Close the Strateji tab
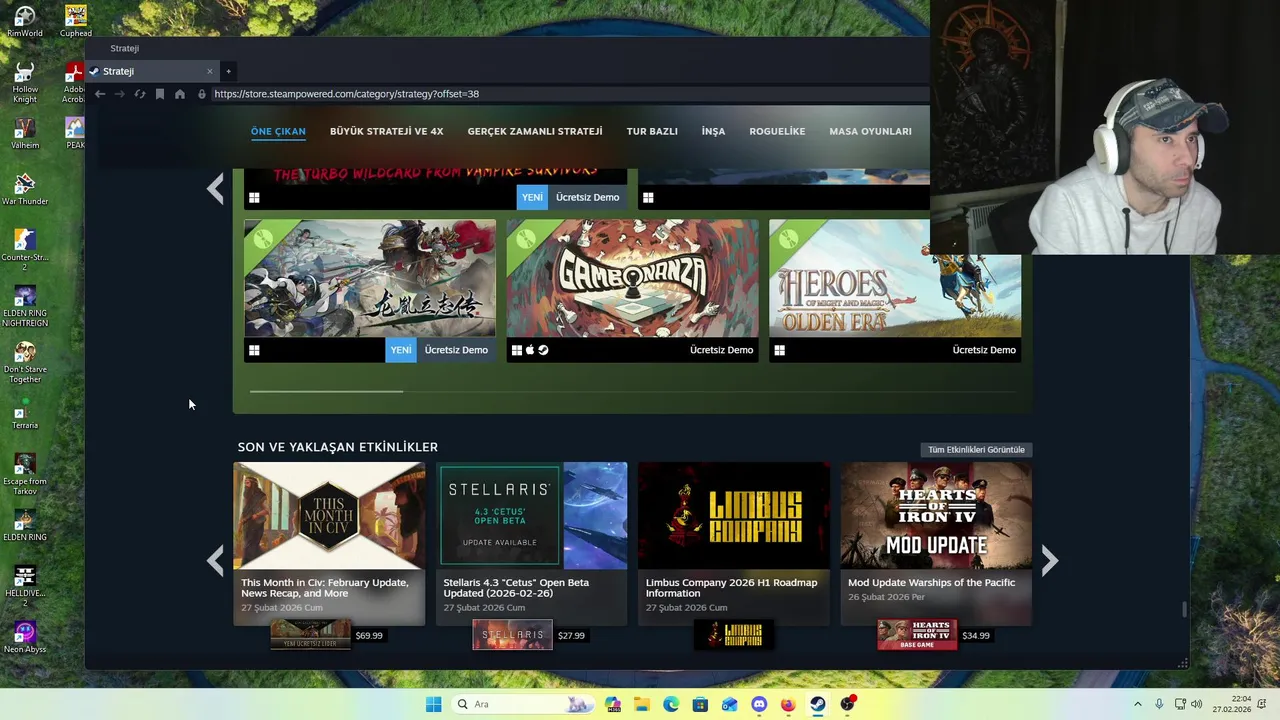1280x720 pixels. coord(209,71)
